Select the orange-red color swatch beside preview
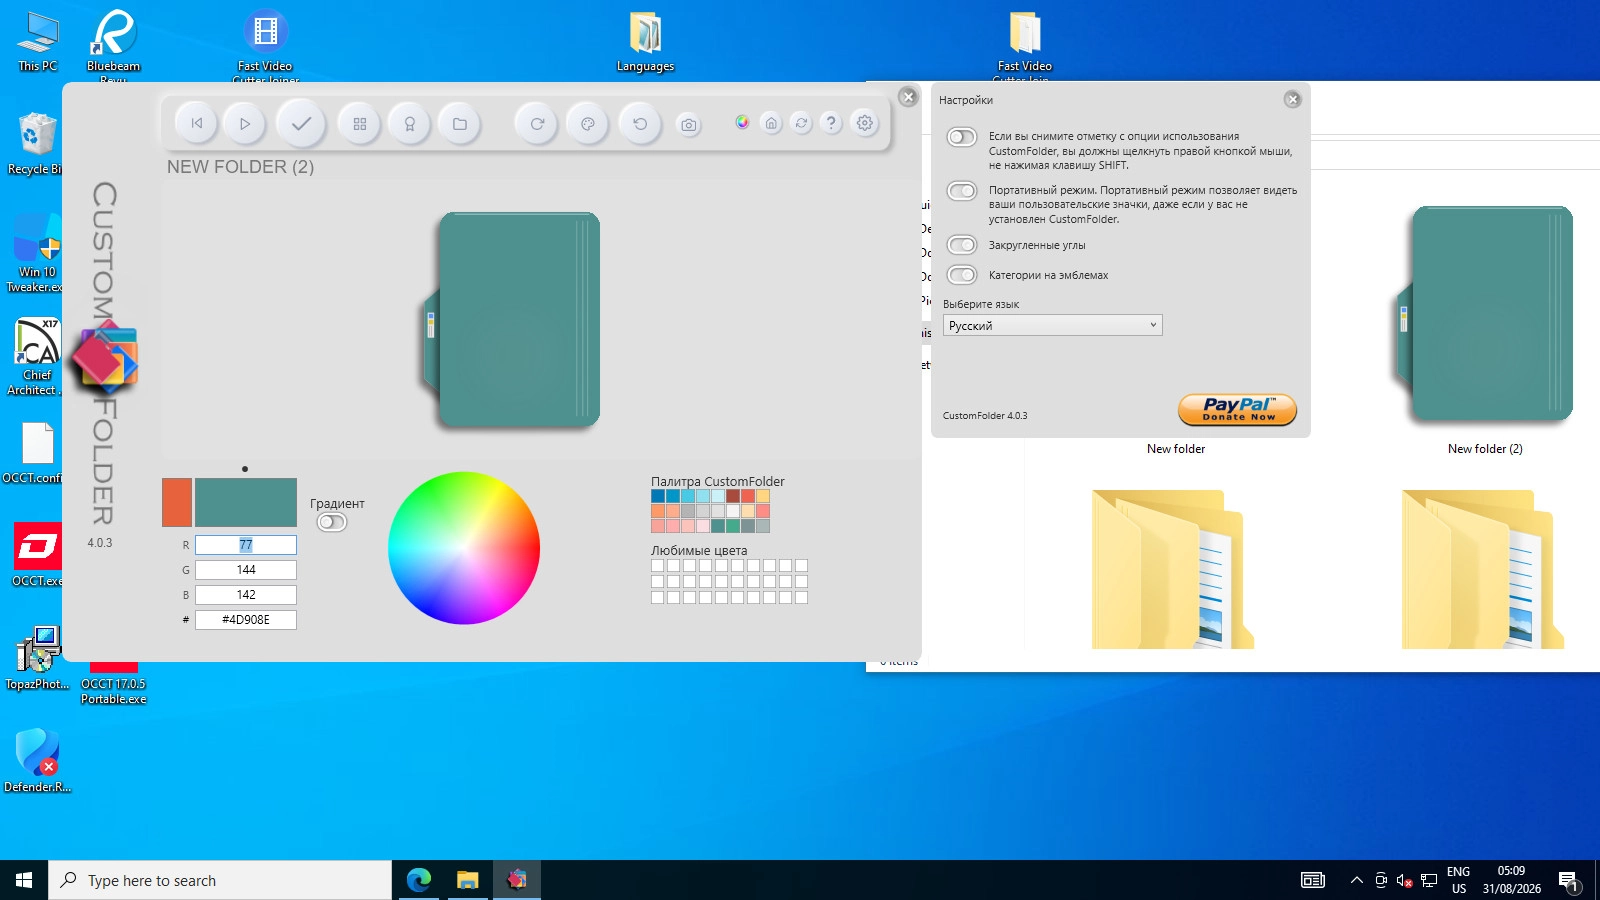 click(177, 502)
